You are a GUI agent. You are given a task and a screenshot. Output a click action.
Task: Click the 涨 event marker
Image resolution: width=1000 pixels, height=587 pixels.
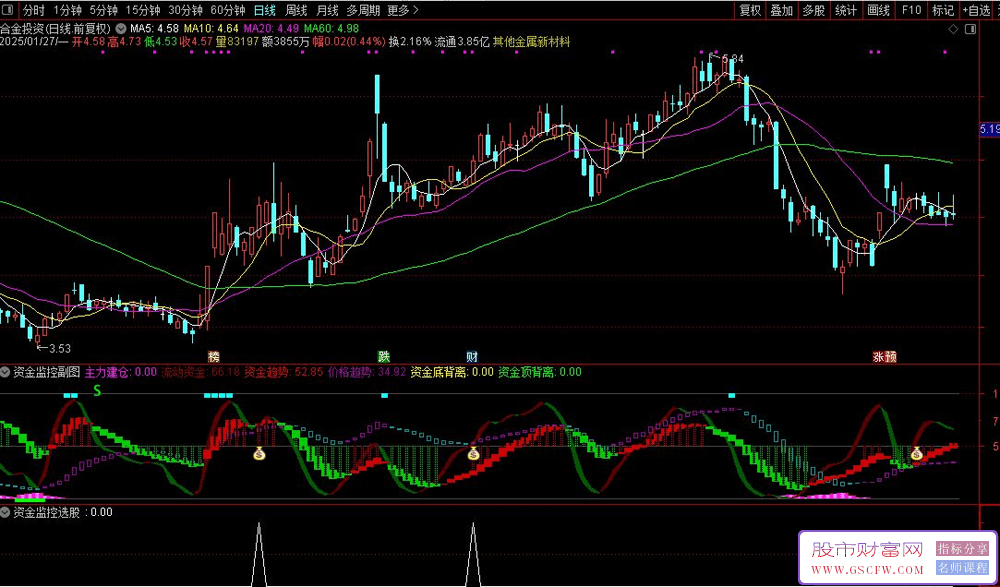click(x=878, y=357)
